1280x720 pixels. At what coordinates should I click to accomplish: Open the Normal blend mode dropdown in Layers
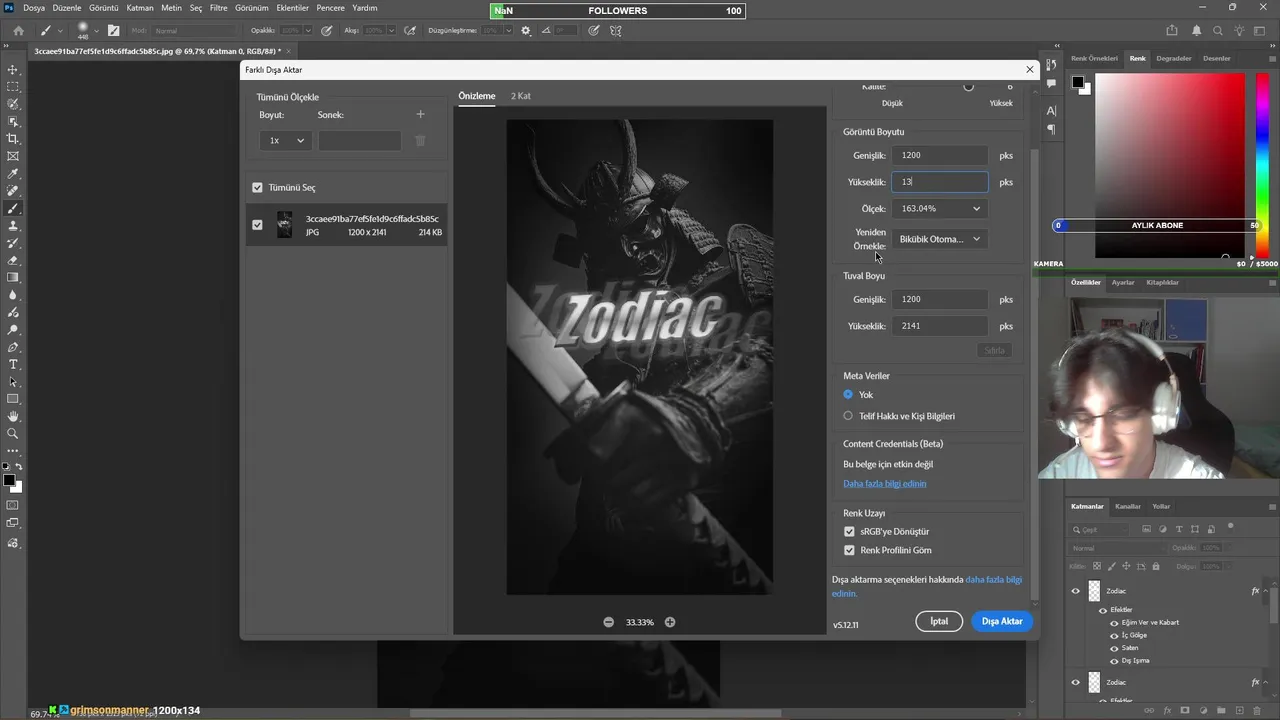[x=1117, y=548]
